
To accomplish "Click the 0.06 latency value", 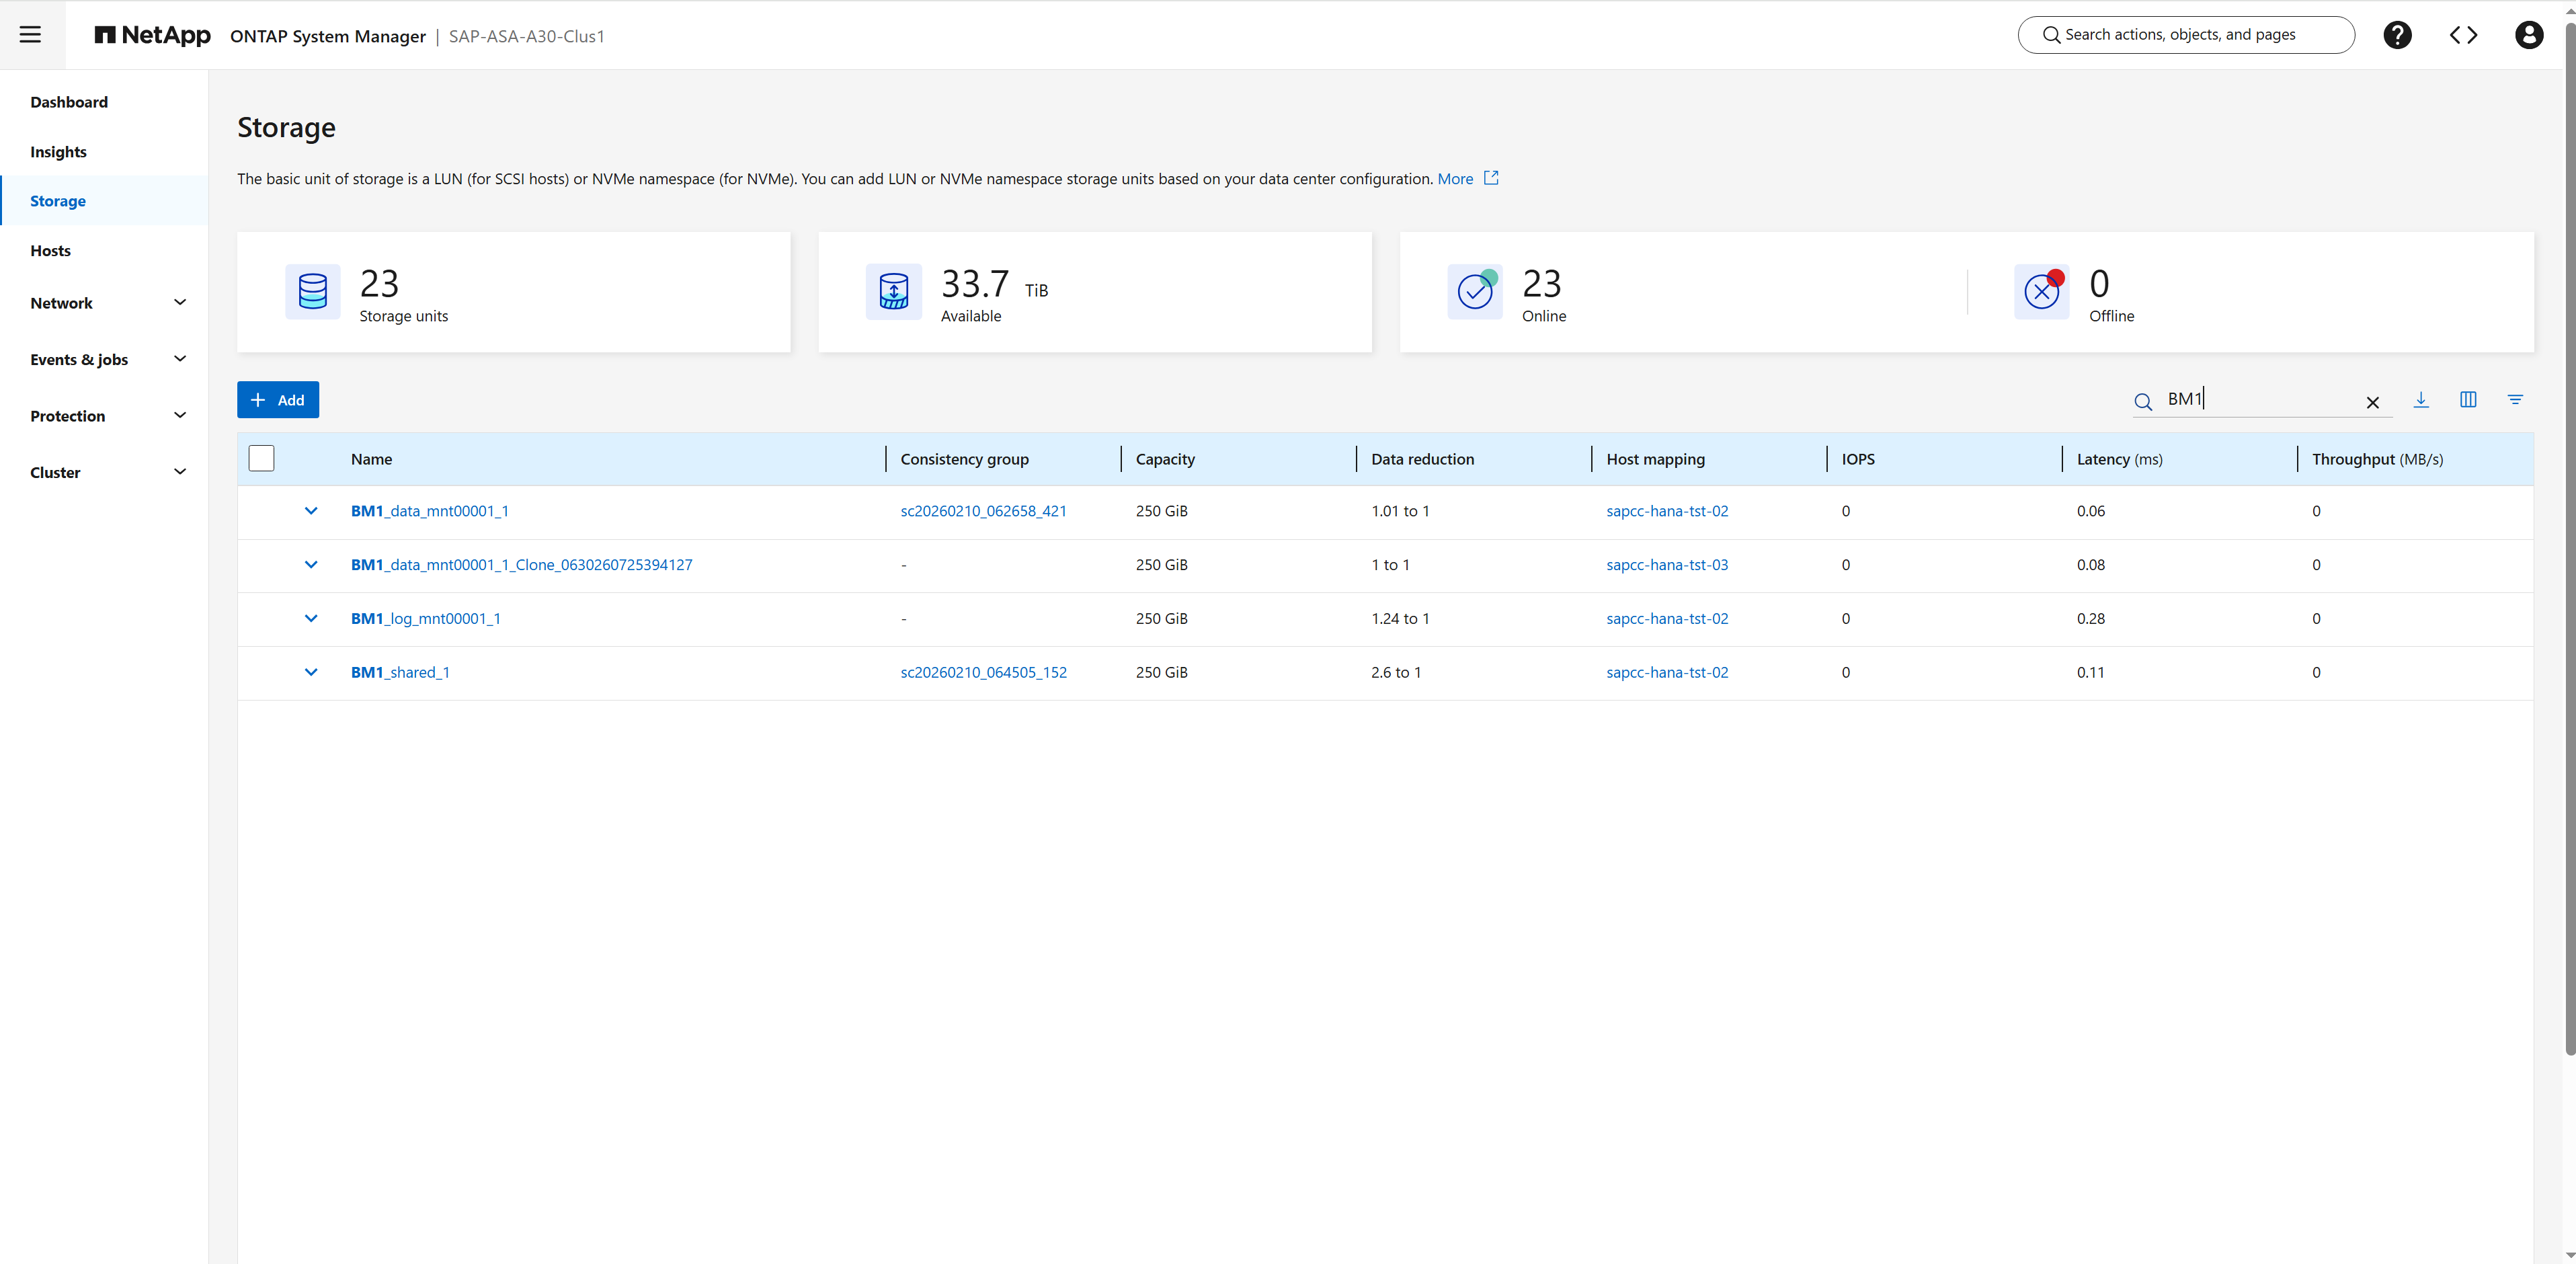I will 2091,511.
